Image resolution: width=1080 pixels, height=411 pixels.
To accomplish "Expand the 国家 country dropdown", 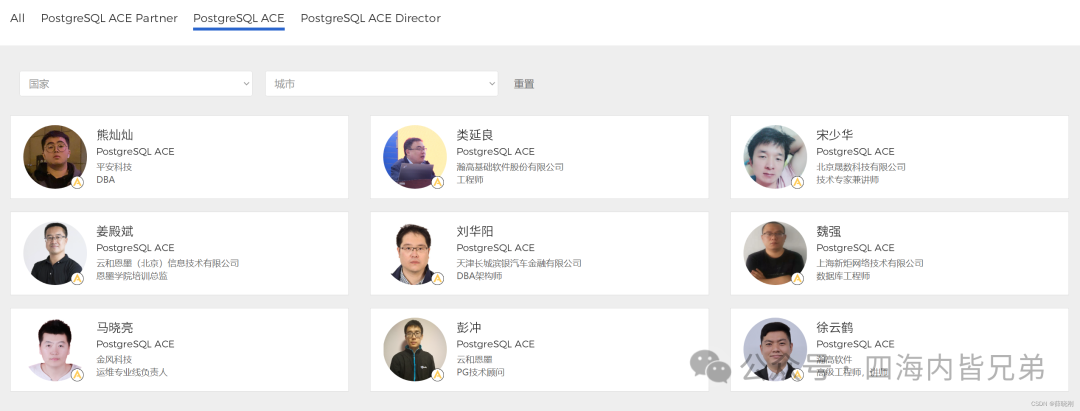I will 136,84.
